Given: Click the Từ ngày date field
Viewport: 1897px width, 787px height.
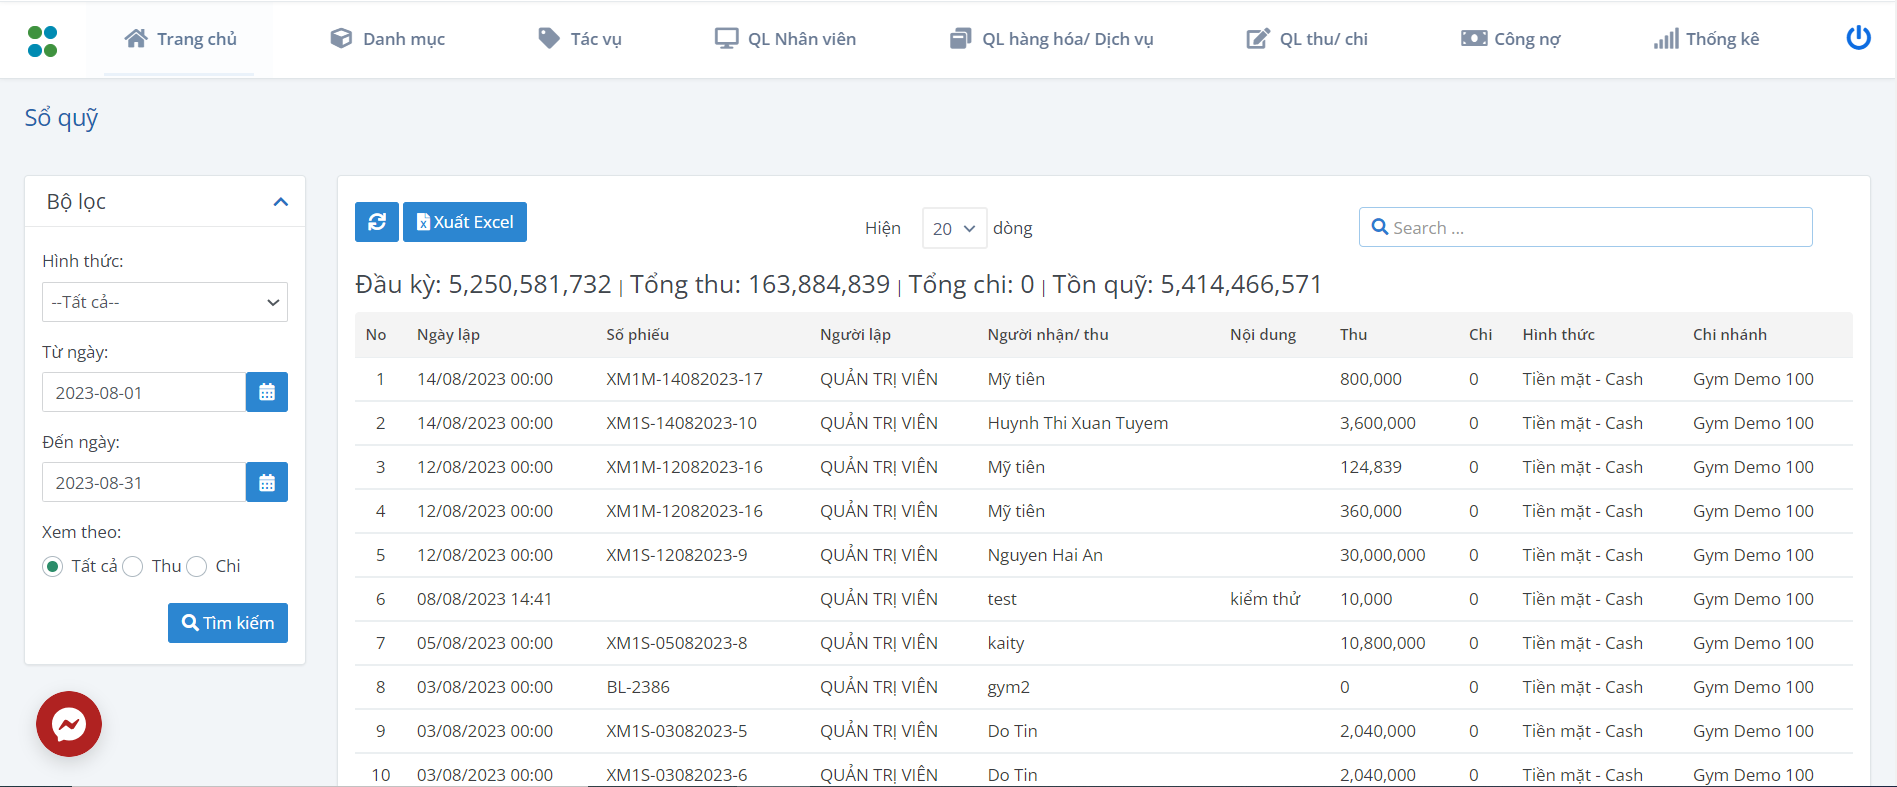Looking at the screenshot, I should pos(144,392).
